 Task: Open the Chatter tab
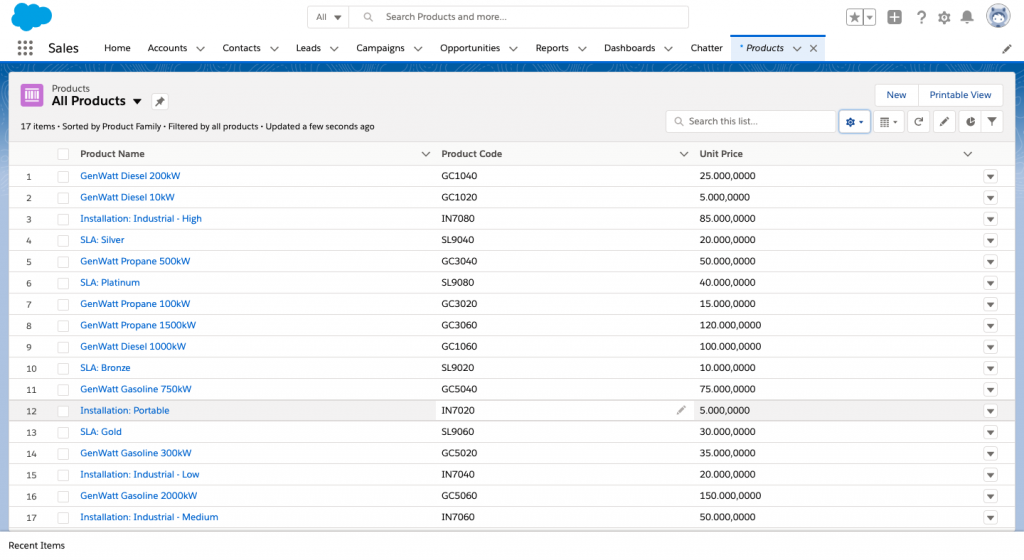coord(707,48)
